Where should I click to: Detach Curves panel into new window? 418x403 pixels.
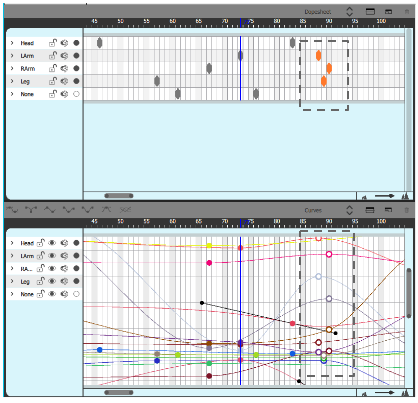click(x=388, y=210)
